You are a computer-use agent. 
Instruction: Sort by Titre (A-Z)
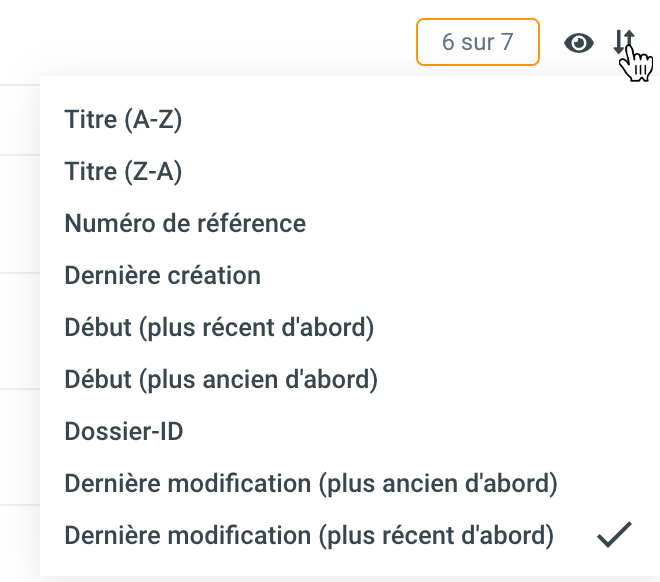pos(123,120)
